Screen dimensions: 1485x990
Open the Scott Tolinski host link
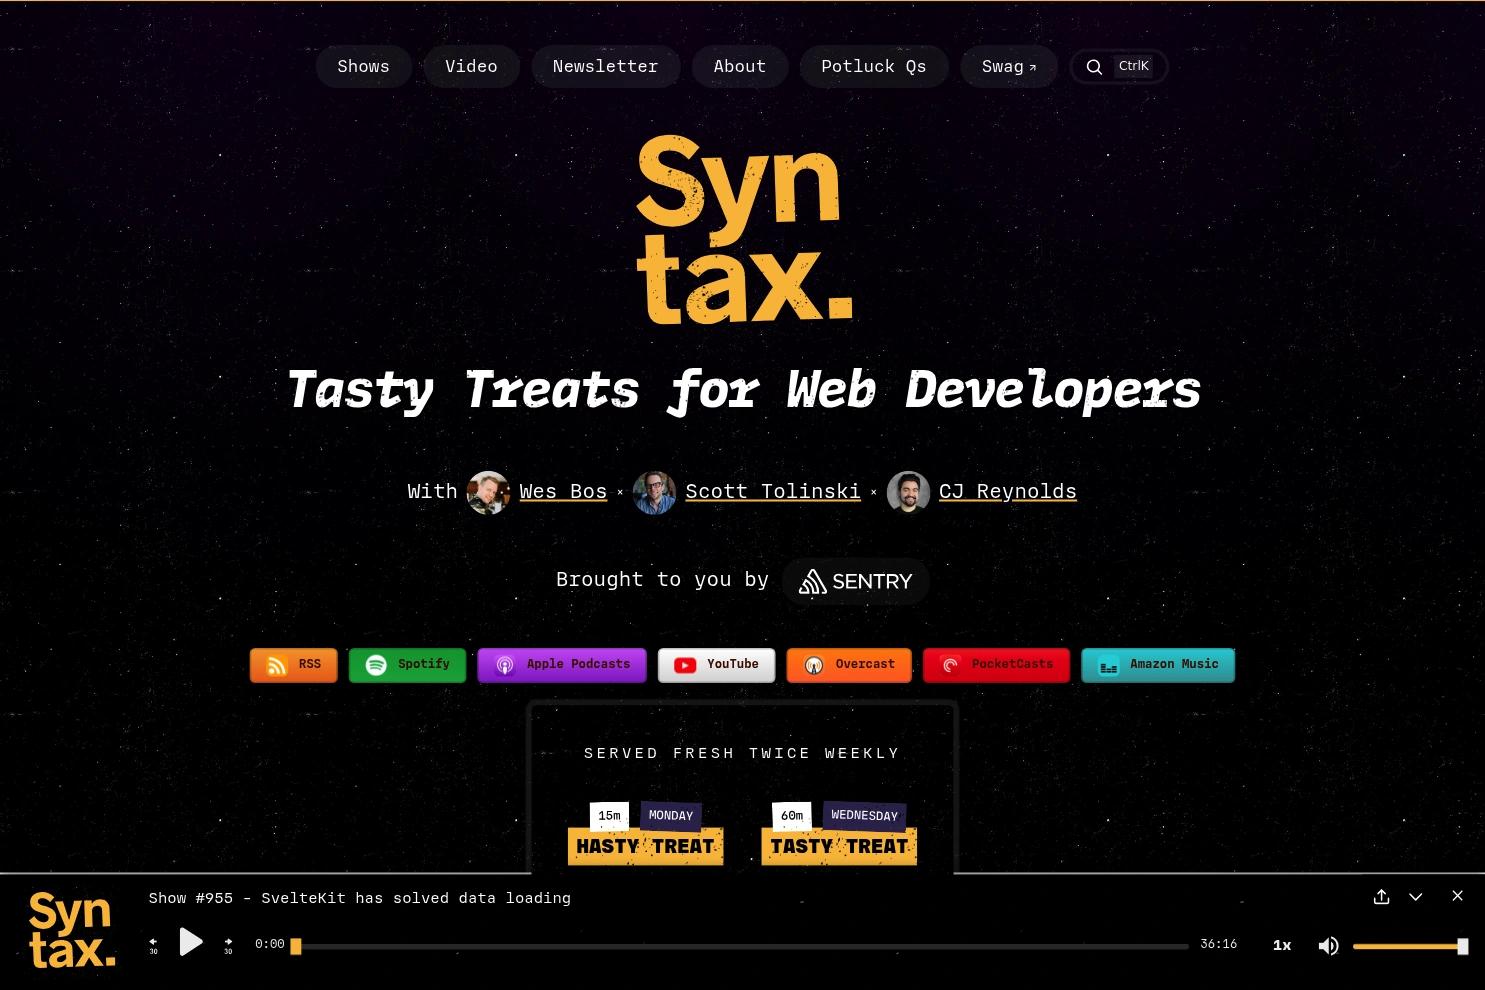772,491
